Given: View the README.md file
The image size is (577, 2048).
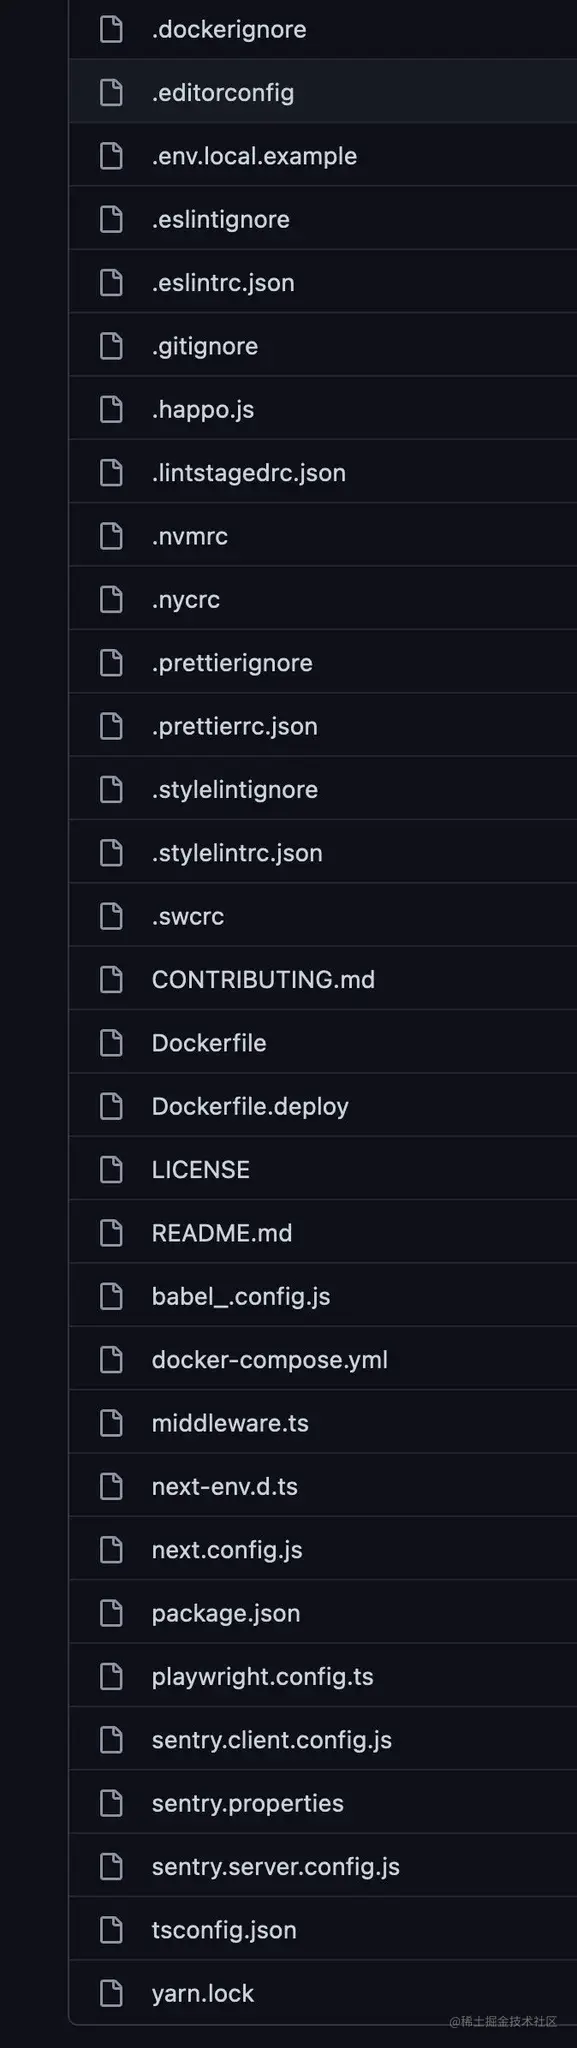Looking at the screenshot, I should point(222,1233).
